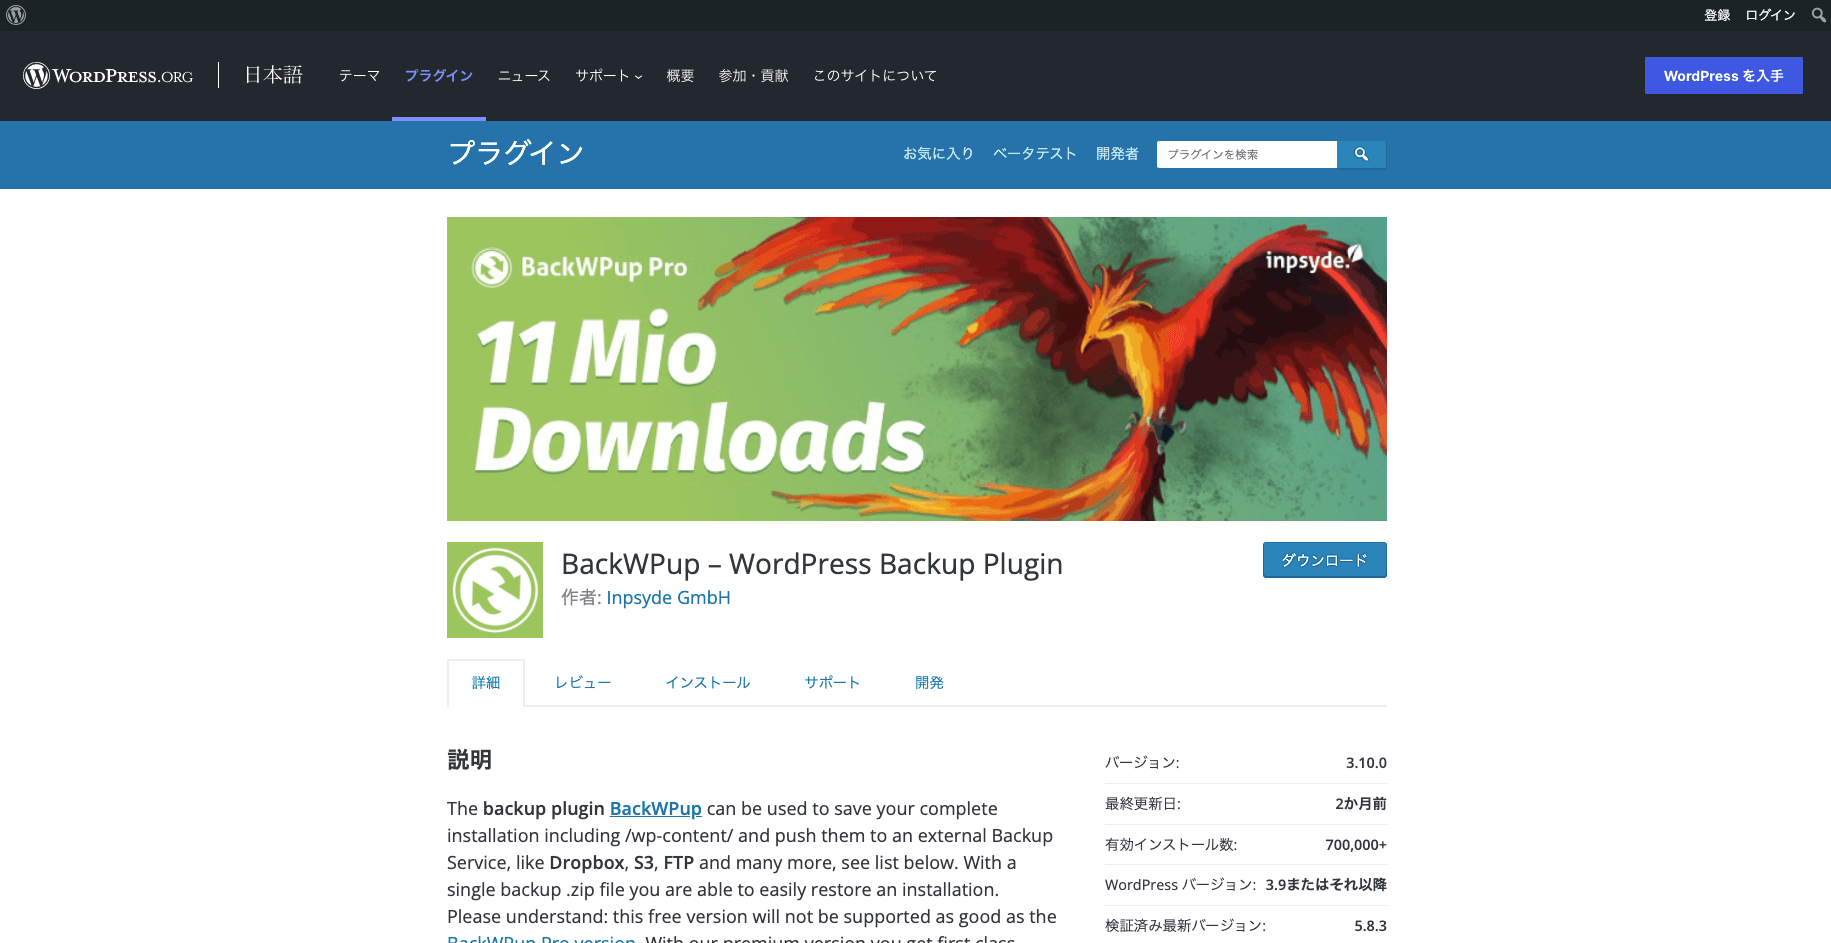Viewport: 1831px width, 943px height.
Task: Follow the BackWPup link in description
Action: (655, 809)
